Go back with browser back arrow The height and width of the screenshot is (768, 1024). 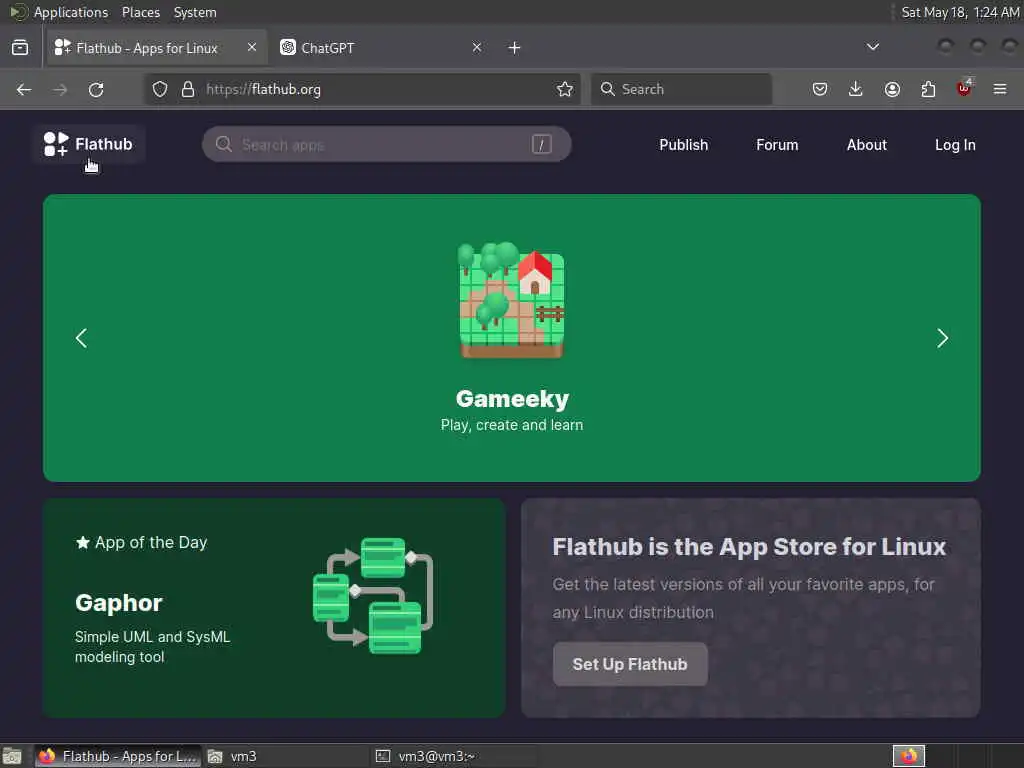[24, 89]
